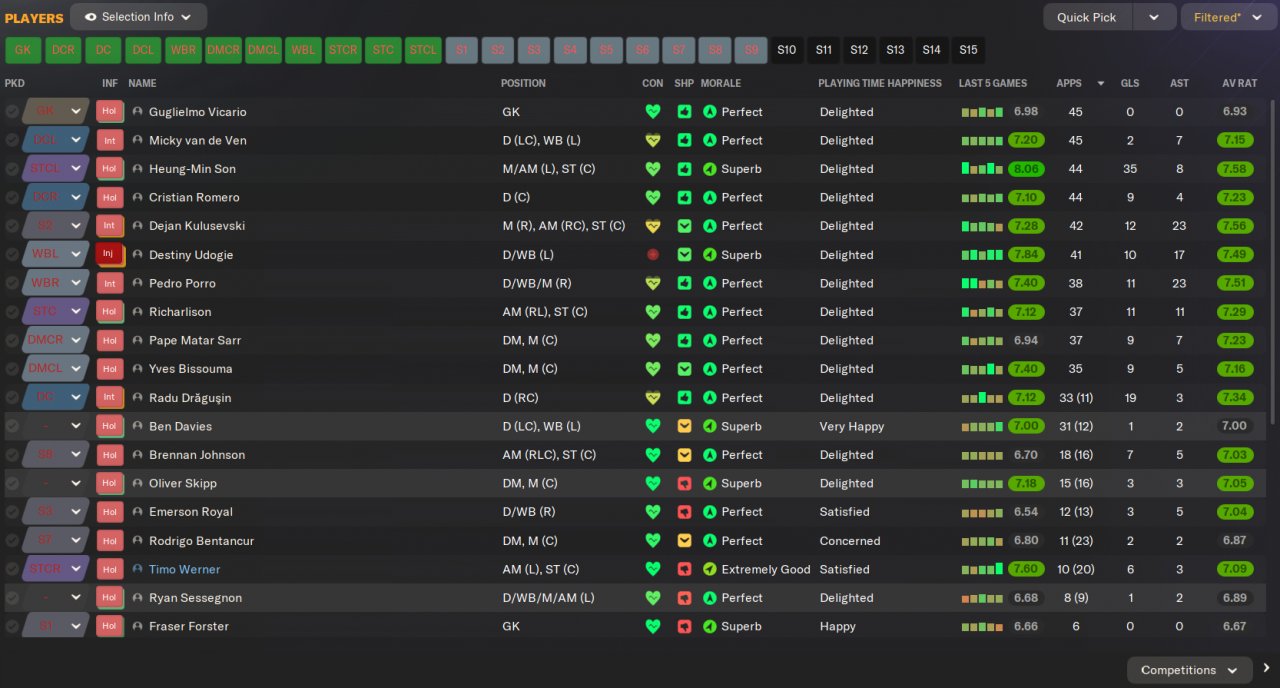Click Guglielmo Vicario's green sharpness icon
Viewport: 1280px width, 688px height.
click(x=684, y=112)
